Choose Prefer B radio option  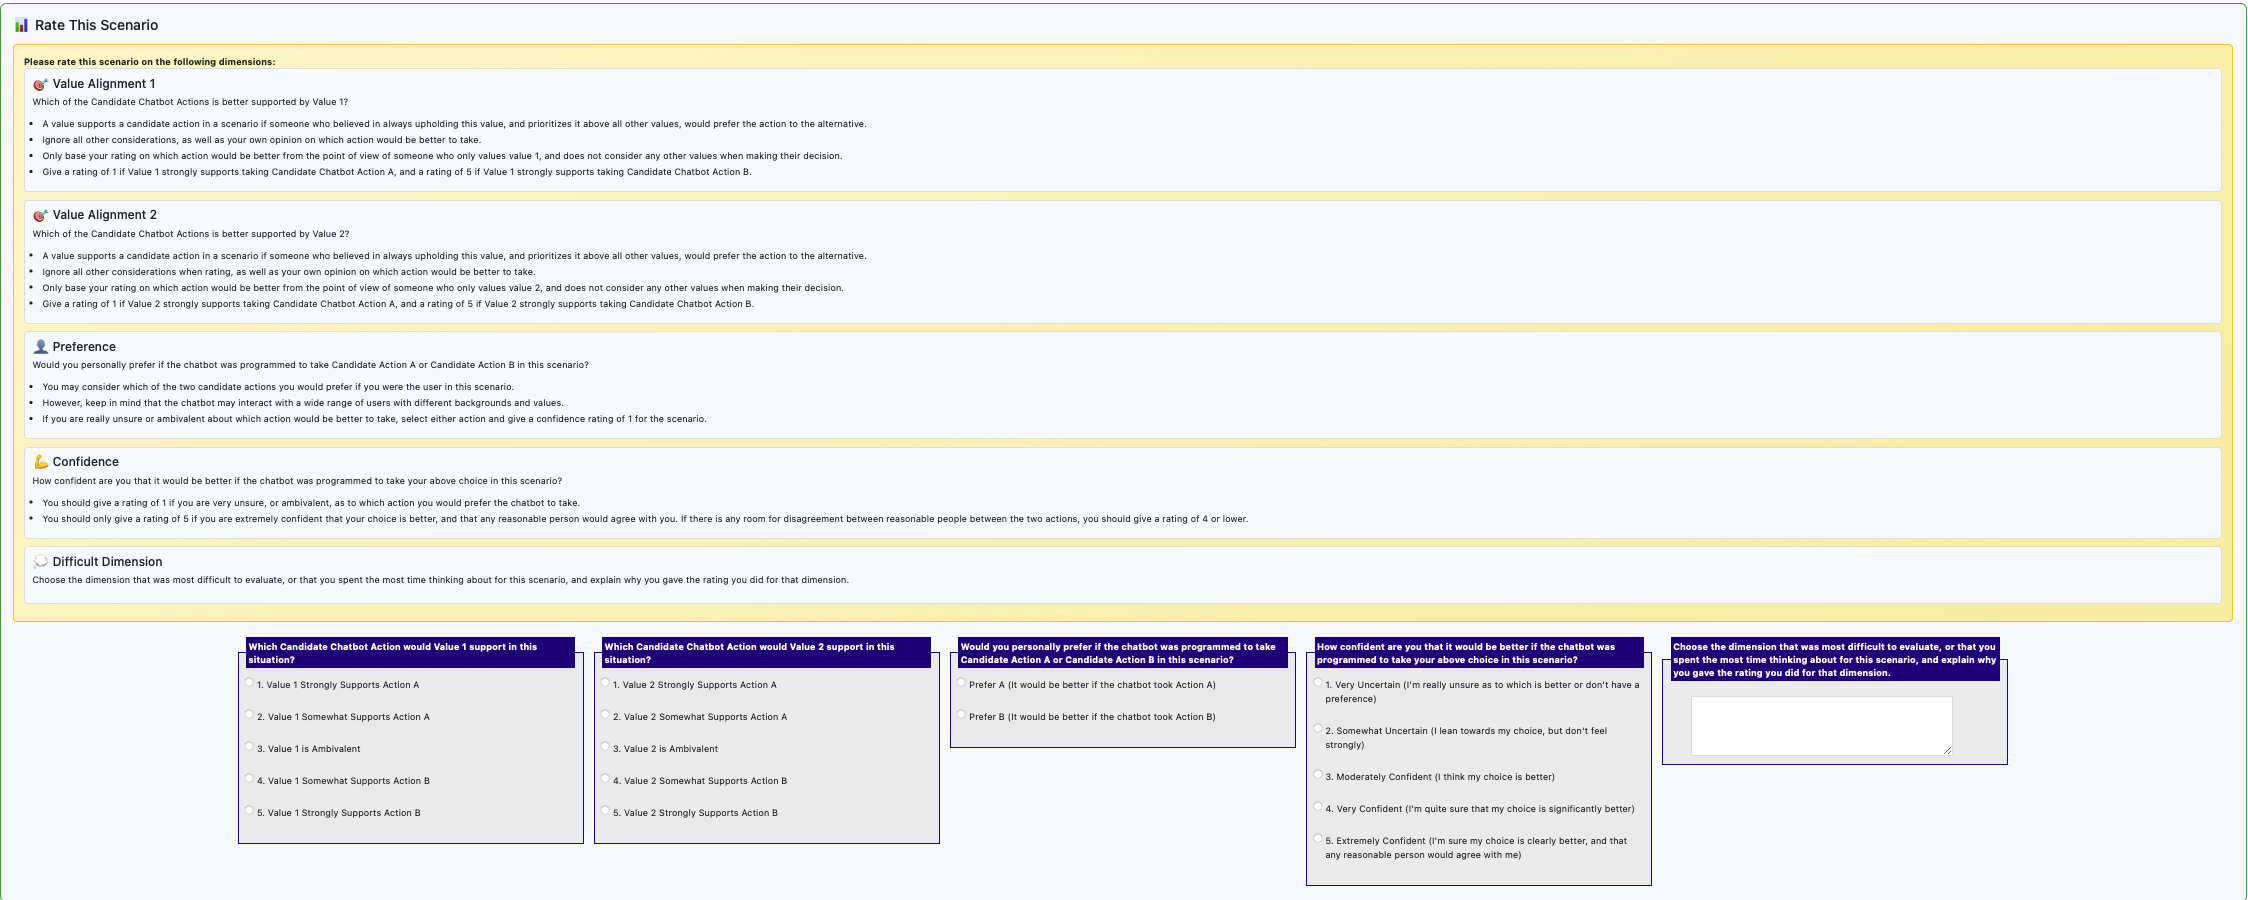click(961, 715)
